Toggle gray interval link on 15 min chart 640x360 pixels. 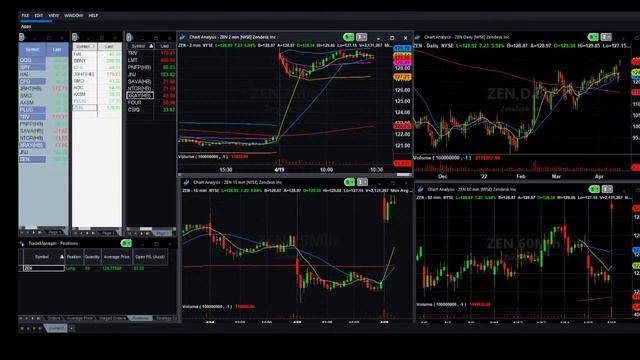(x=362, y=182)
